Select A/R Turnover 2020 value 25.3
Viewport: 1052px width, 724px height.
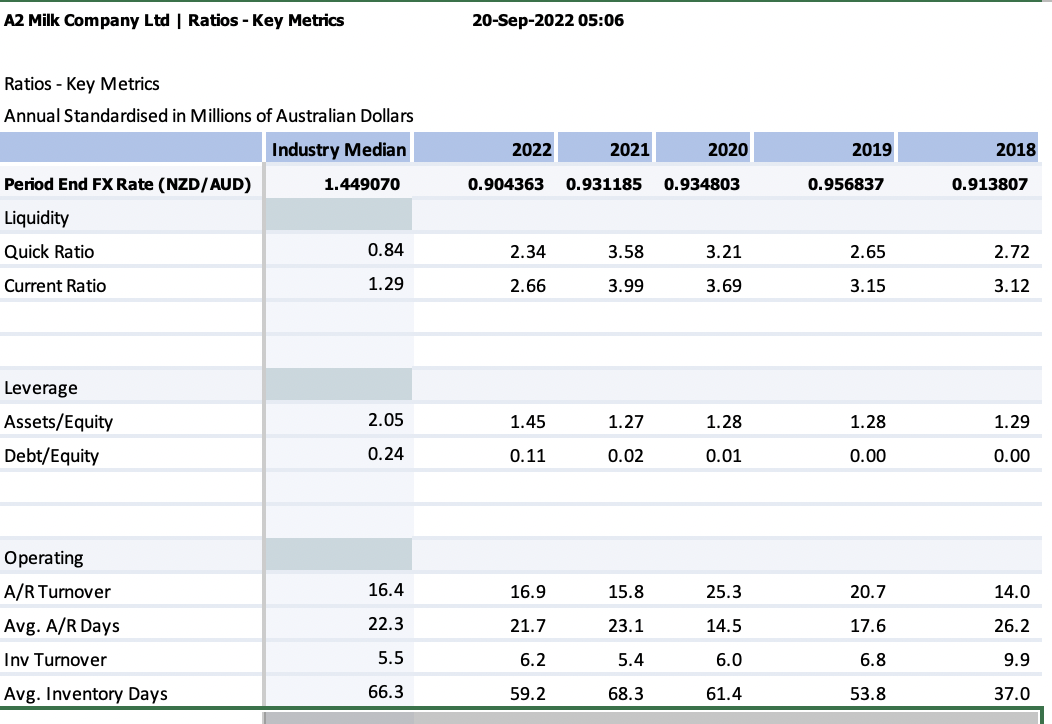point(724,592)
